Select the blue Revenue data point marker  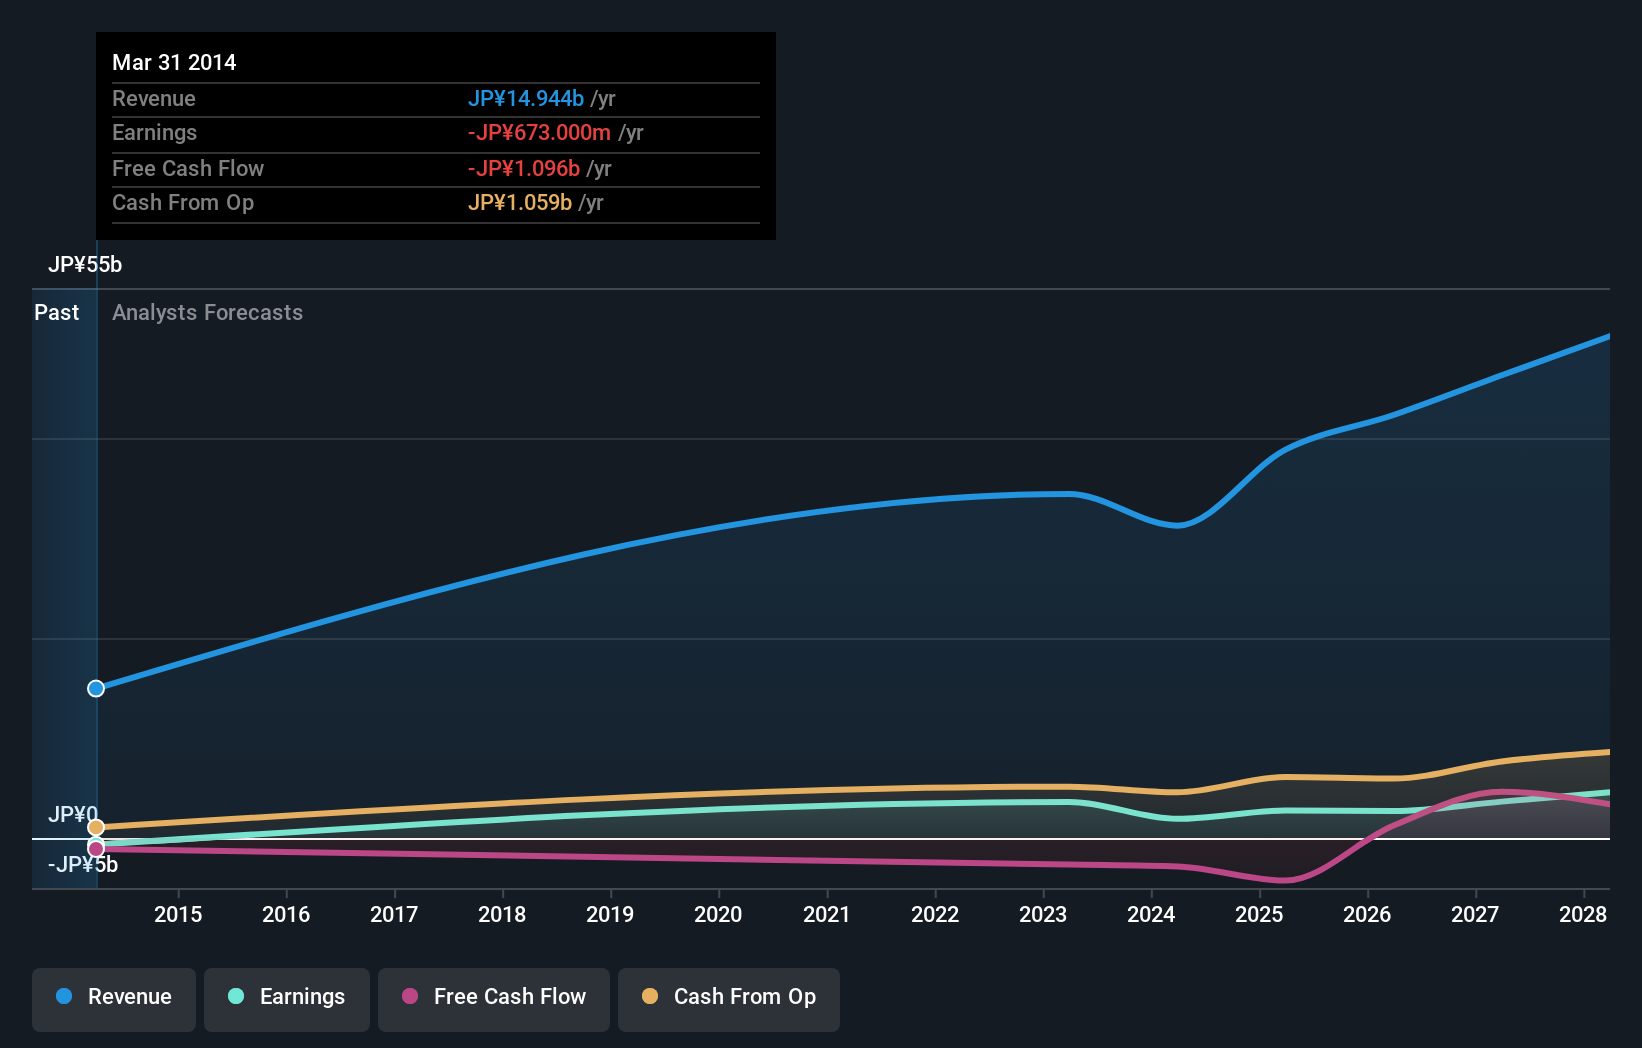[x=95, y=688]
